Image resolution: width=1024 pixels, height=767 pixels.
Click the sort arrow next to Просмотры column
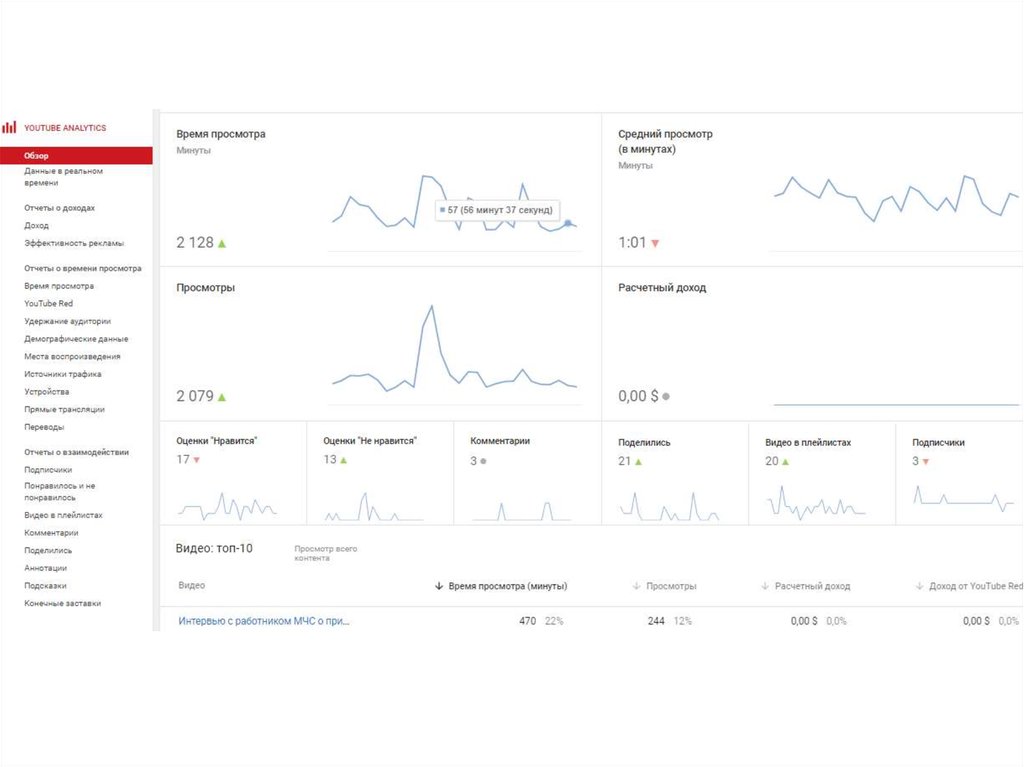637,586
